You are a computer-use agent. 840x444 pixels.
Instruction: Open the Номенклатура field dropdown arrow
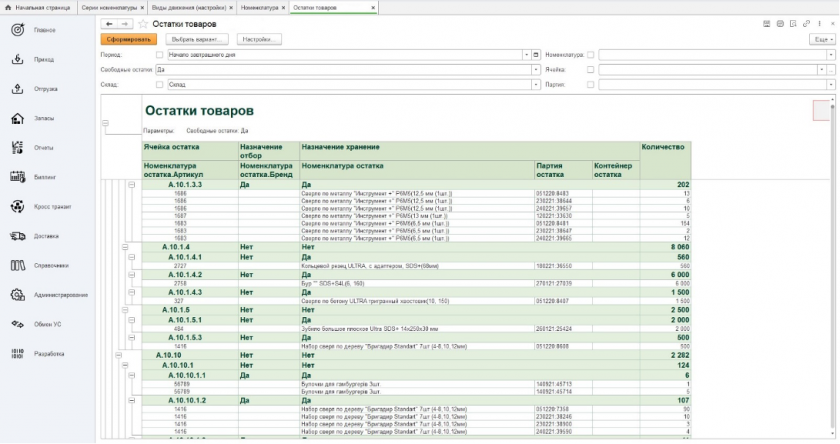click(x=831, y=55)
